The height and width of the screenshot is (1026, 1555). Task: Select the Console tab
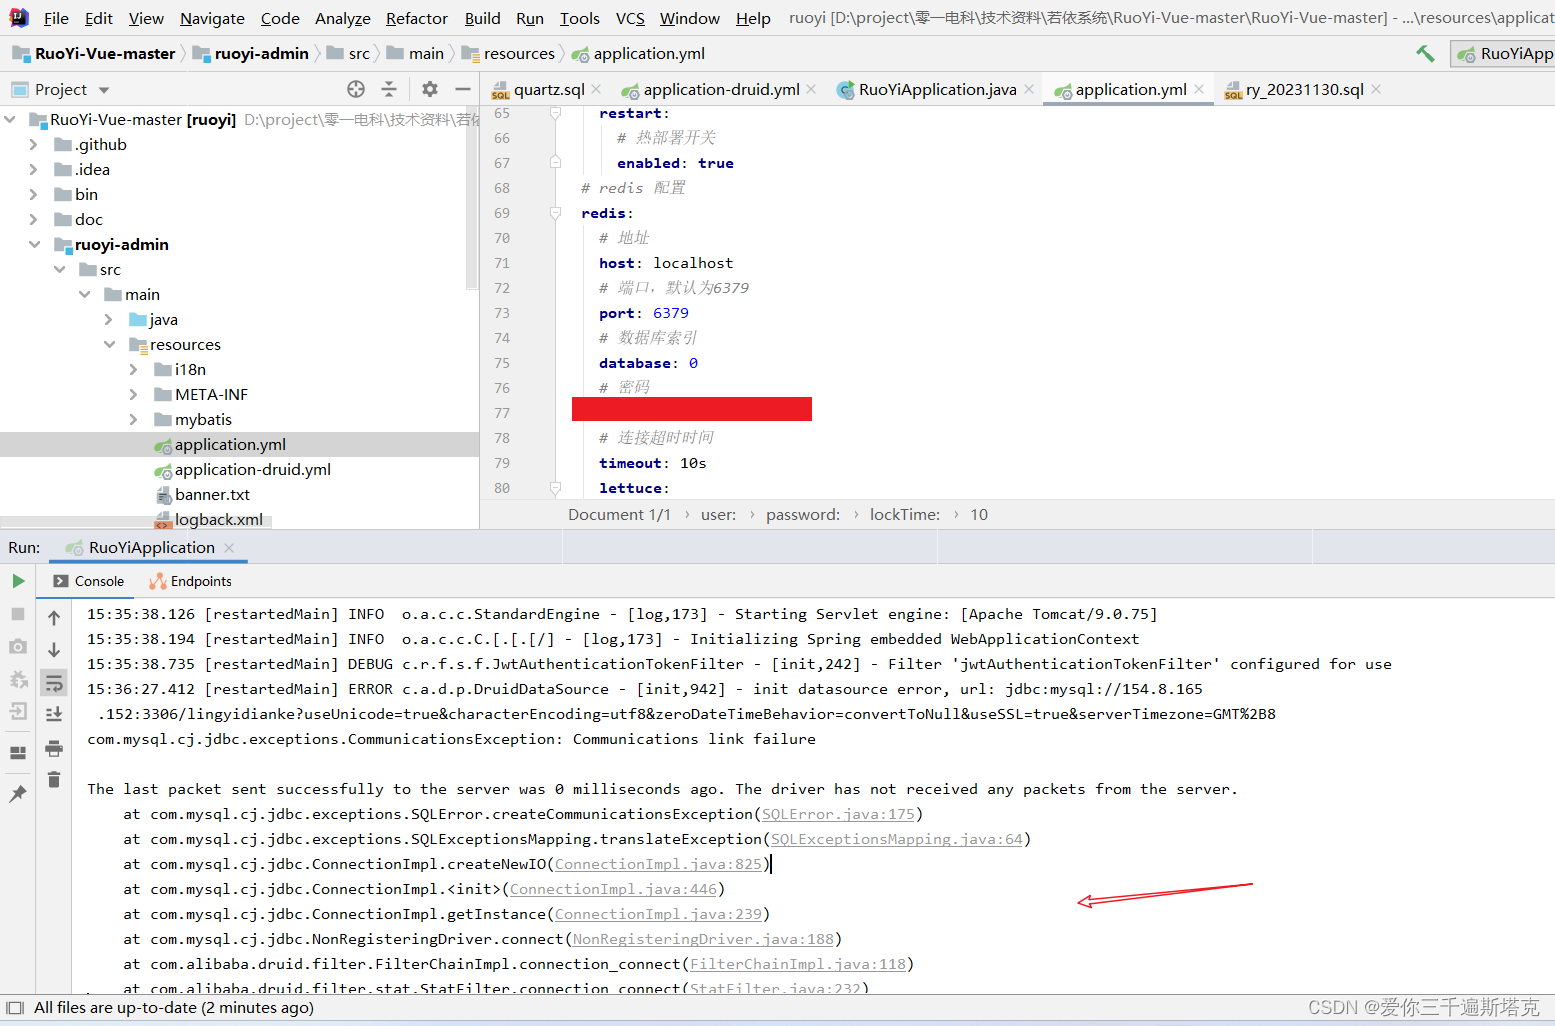88,581
